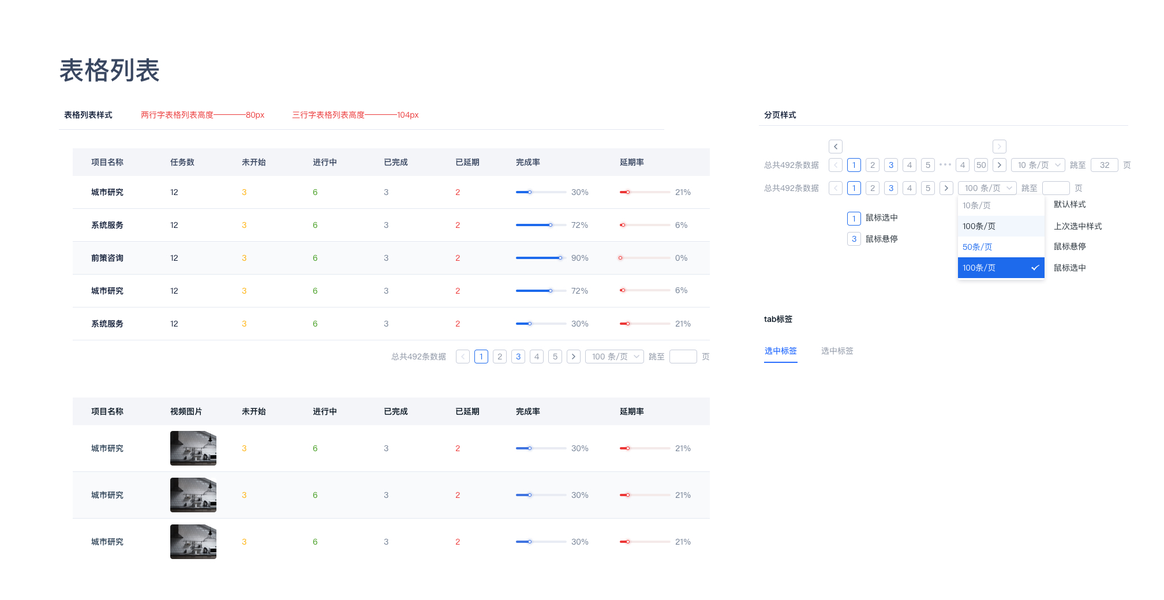This screenshot has height=600, width=1164.
Task: Click the 前策咨询 project name cell
Action: pyautogui.click(x=107, y=258)
